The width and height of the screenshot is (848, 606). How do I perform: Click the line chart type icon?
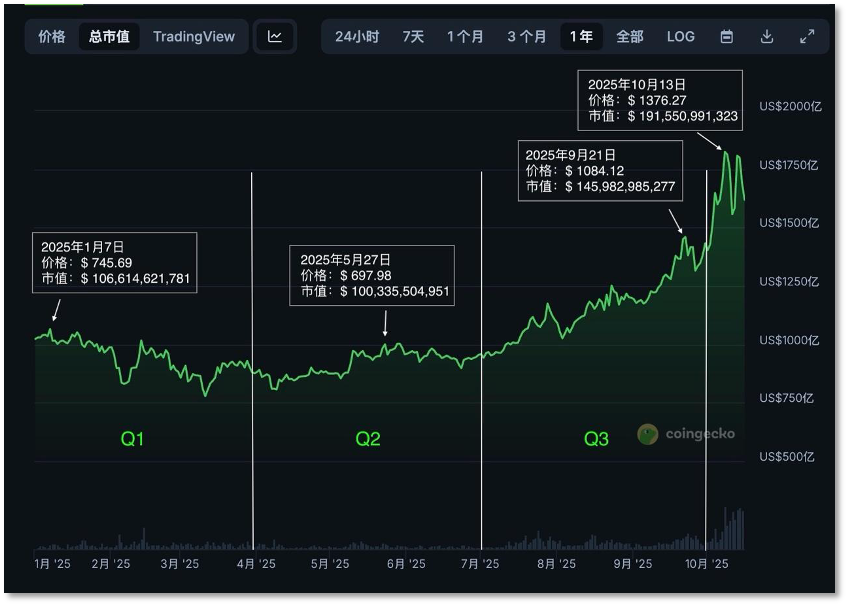coord(275,37)
